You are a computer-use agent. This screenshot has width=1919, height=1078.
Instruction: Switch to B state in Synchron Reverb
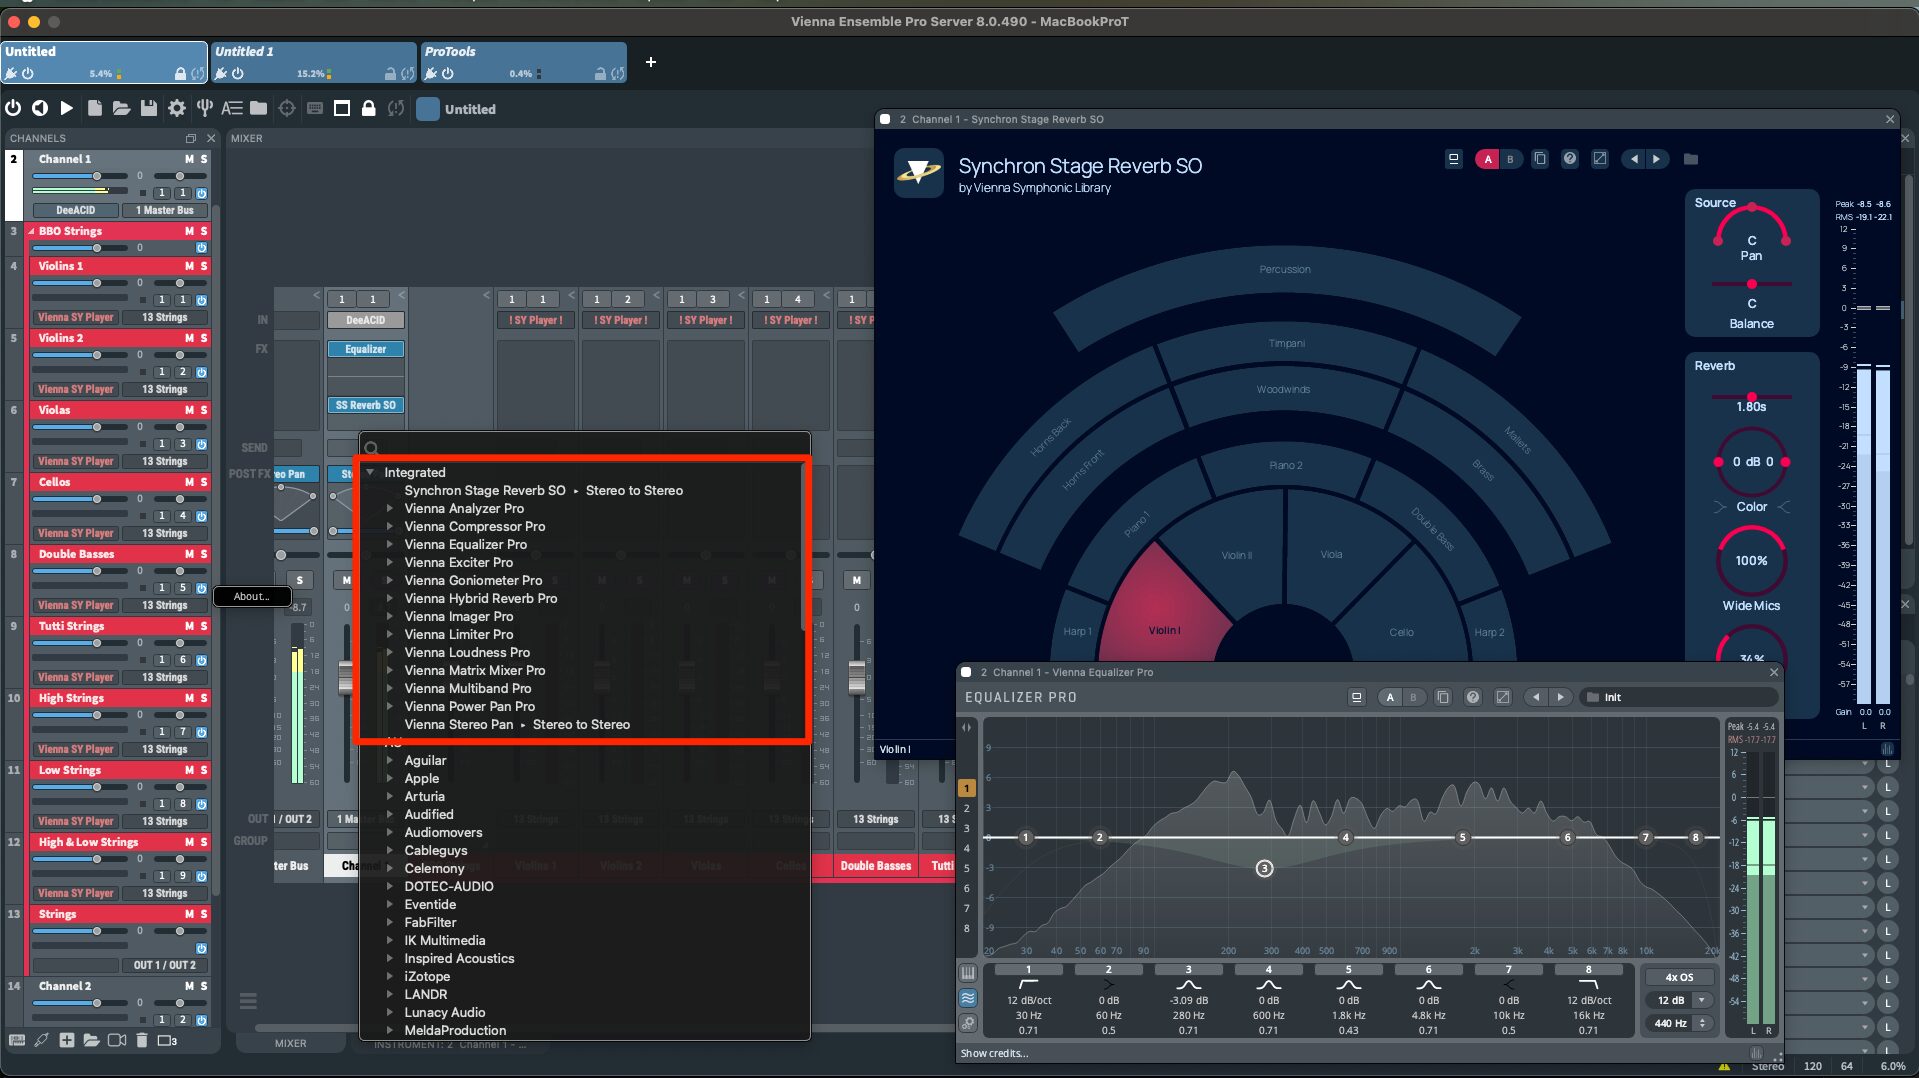point(1510,159)
